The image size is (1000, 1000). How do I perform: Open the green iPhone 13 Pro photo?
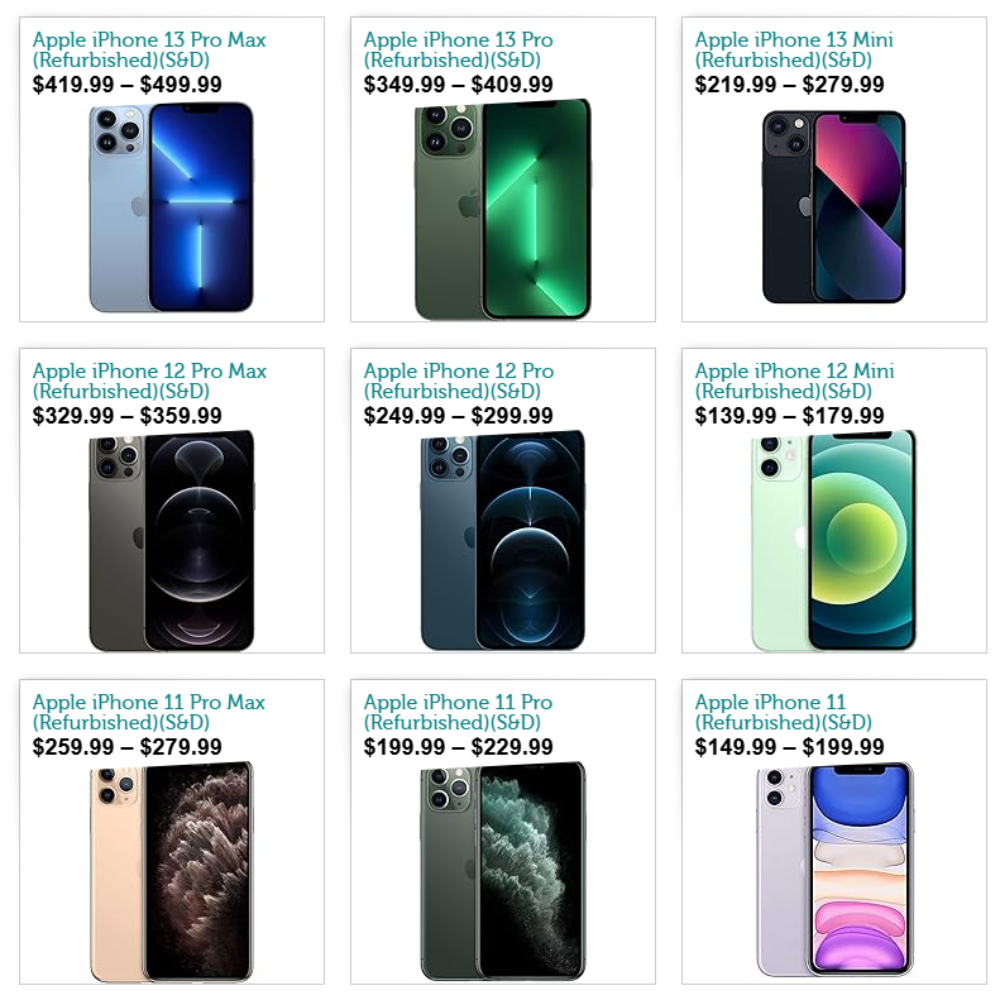pos(503,209)
